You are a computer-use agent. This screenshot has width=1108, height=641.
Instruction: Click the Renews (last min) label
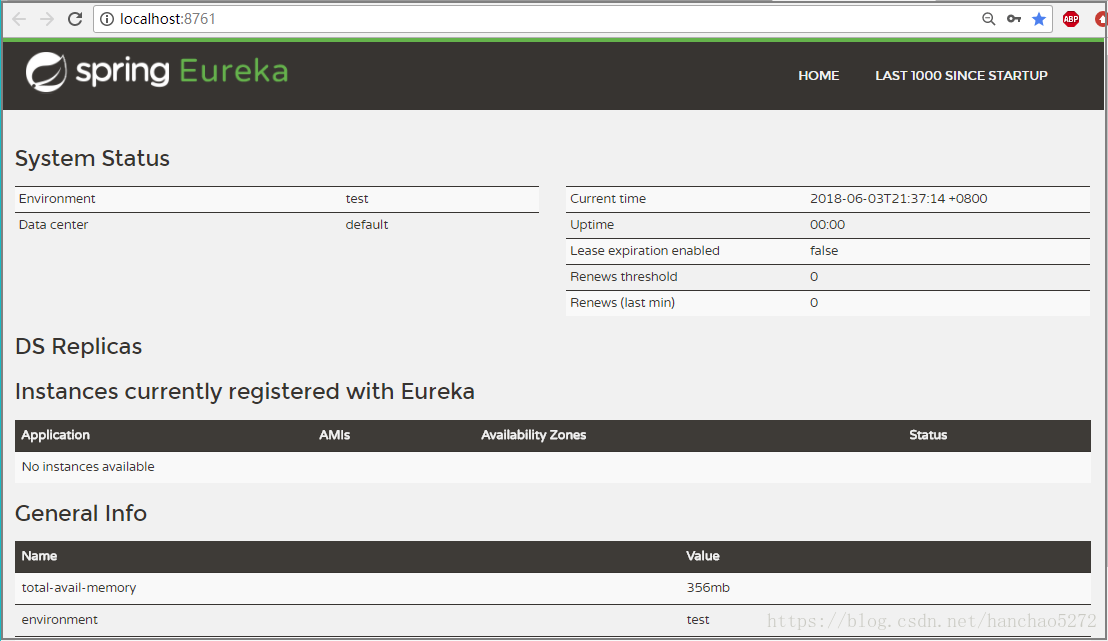tap(623, 302)
